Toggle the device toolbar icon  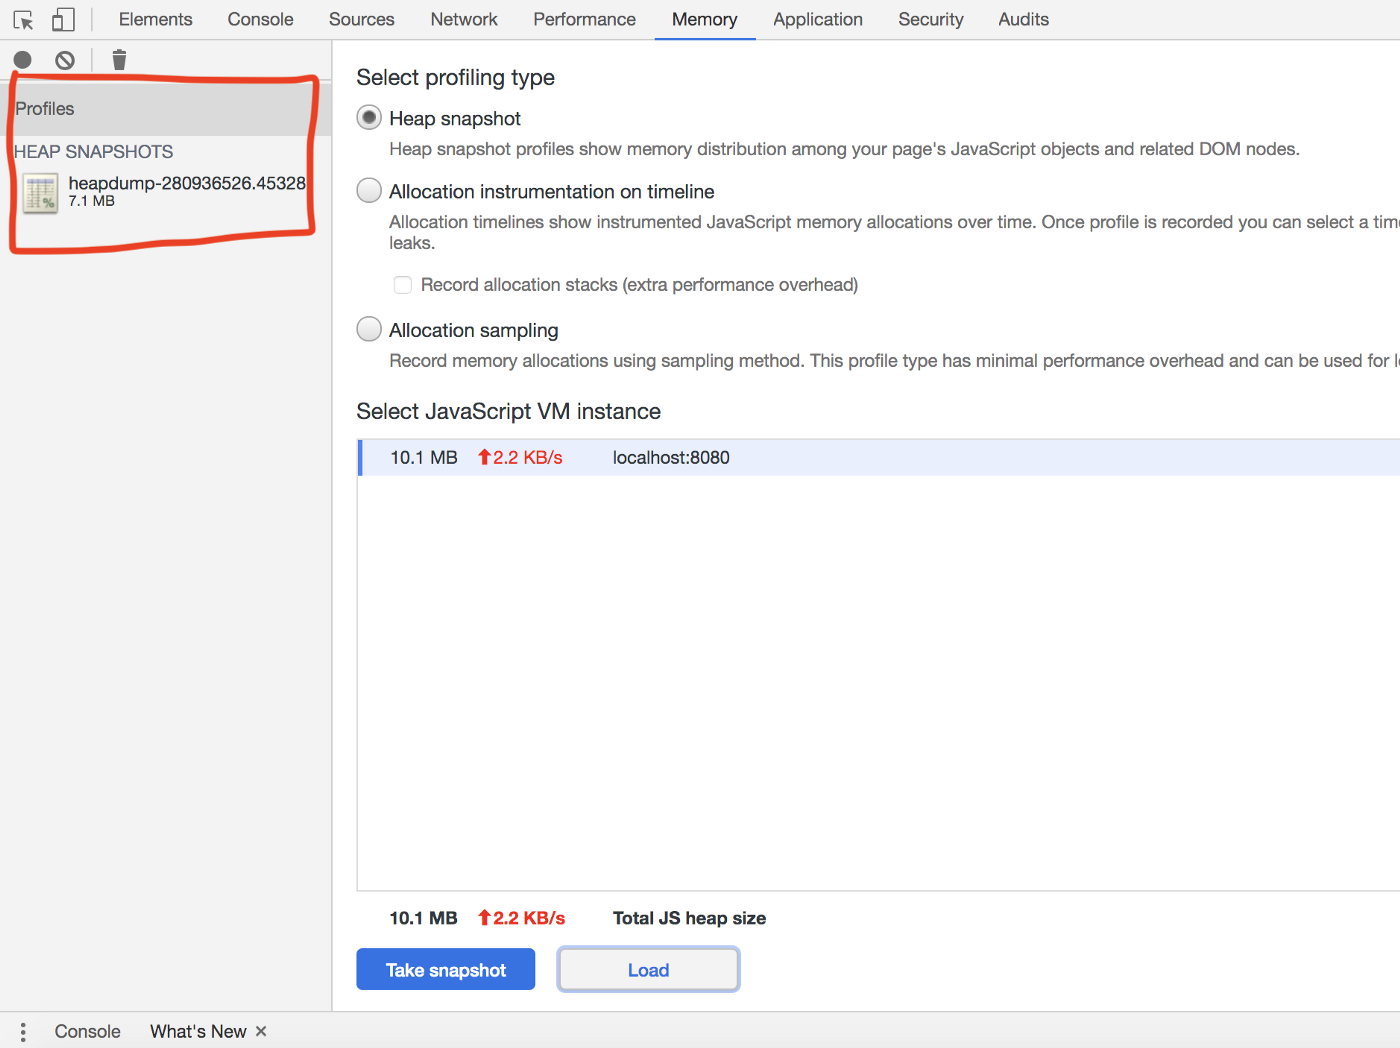63,20
